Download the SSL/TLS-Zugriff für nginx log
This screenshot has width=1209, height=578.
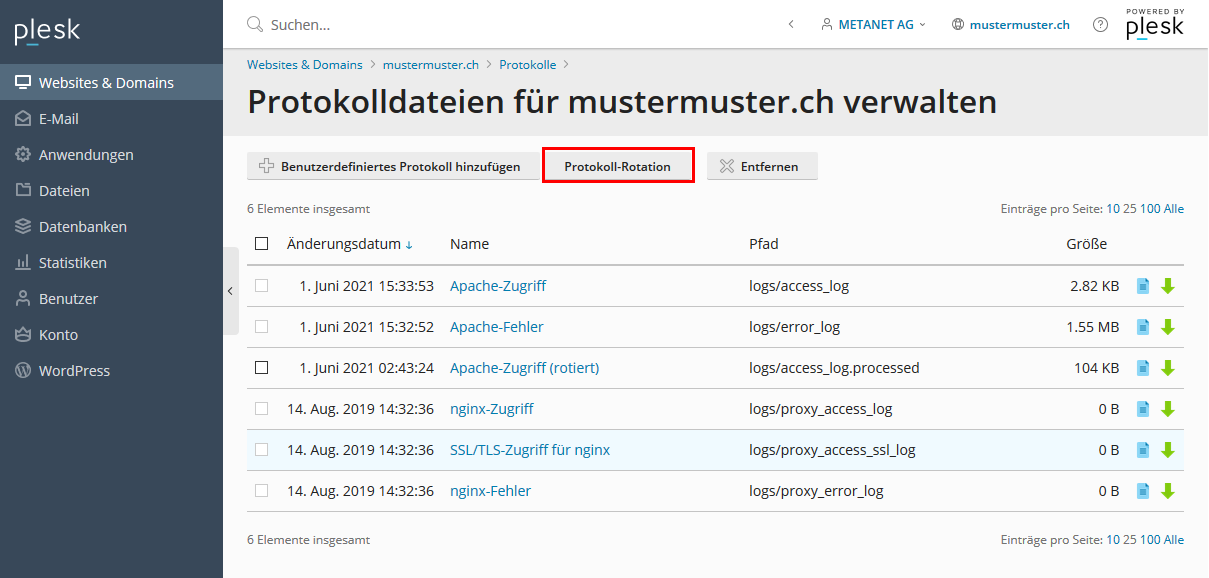pyautogui.click(x=1167, y=450)
